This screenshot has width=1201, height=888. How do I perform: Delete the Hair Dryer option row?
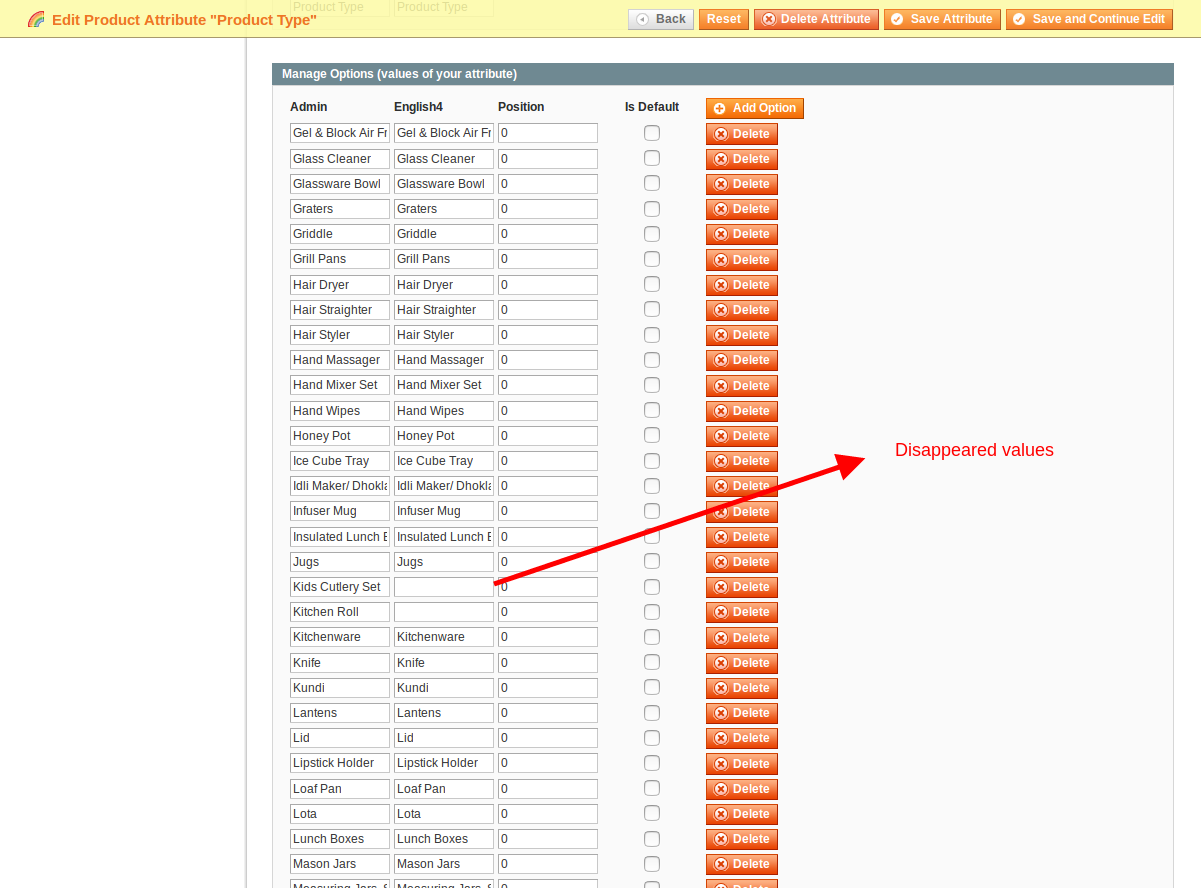tap(741, 285)
